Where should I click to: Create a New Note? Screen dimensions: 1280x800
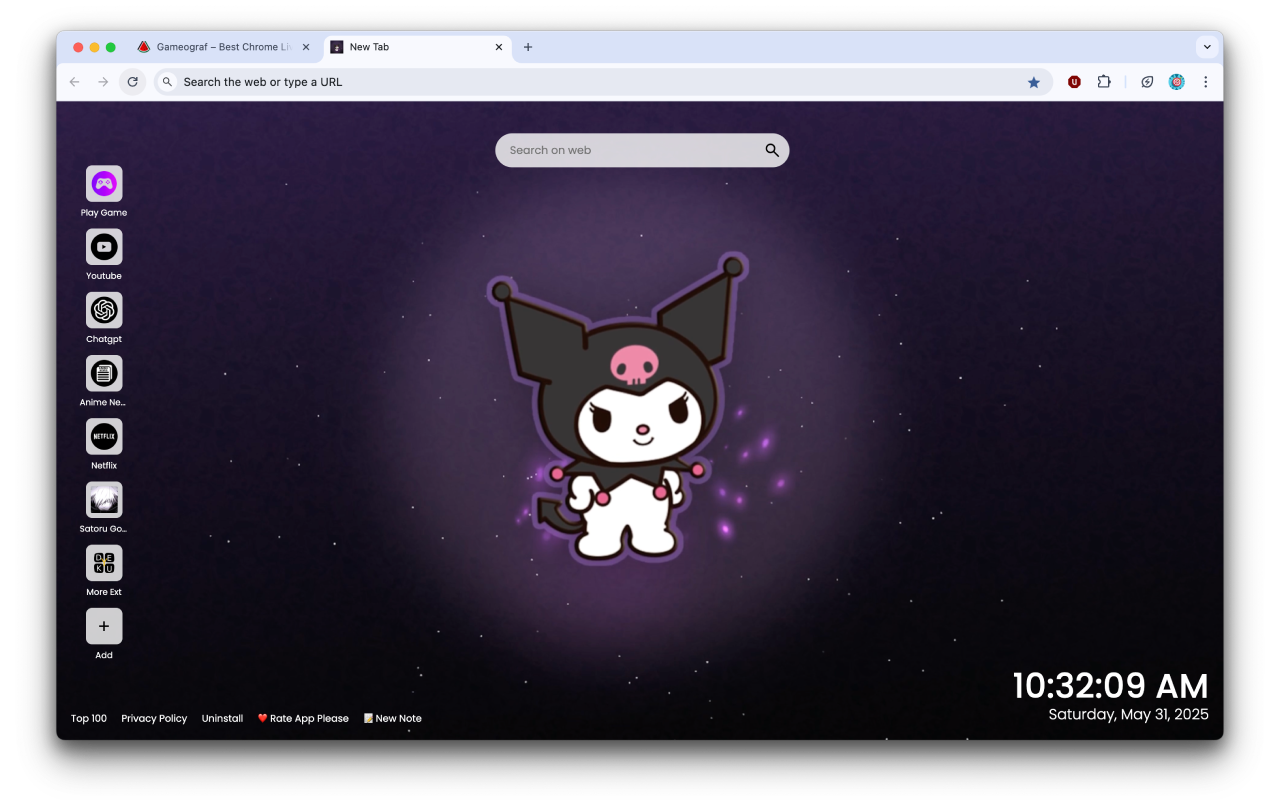[x=392, y=718]
